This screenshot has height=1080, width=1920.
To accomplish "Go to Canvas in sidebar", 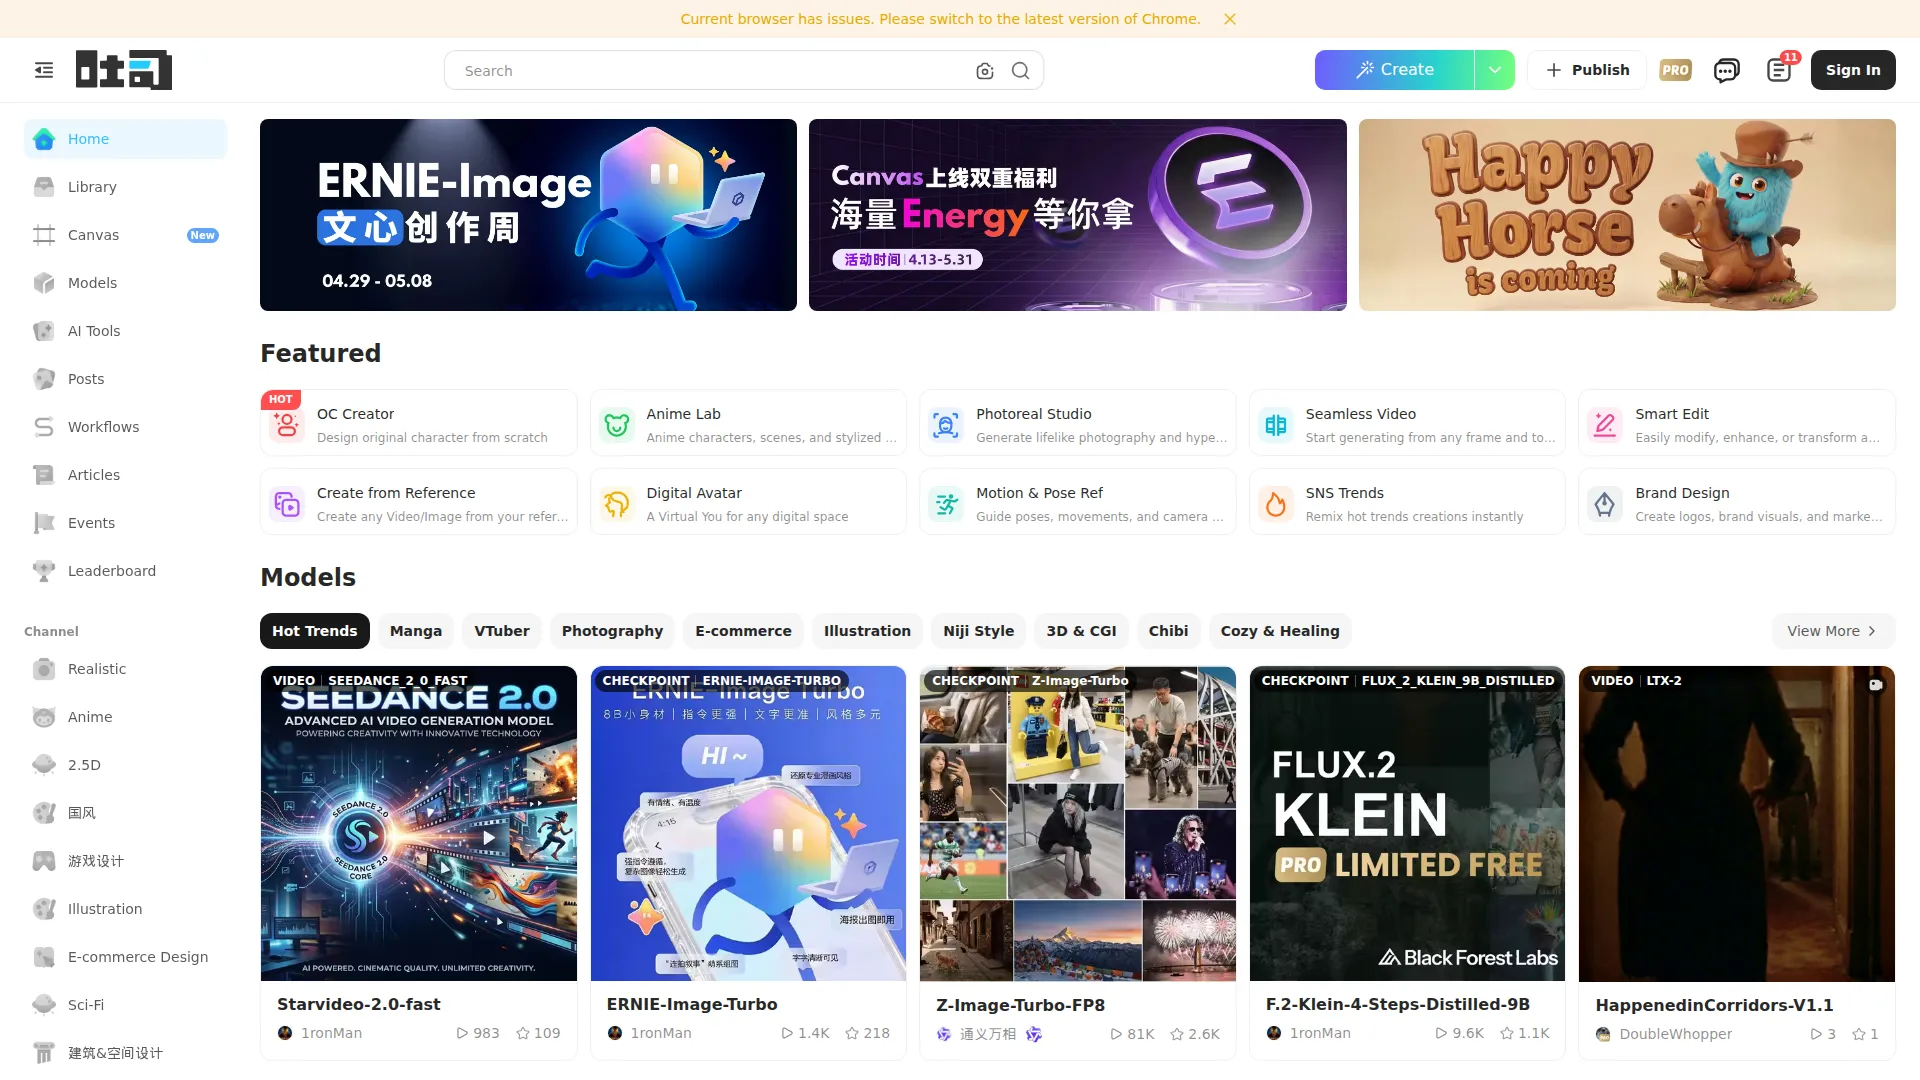I will [126, 235].
